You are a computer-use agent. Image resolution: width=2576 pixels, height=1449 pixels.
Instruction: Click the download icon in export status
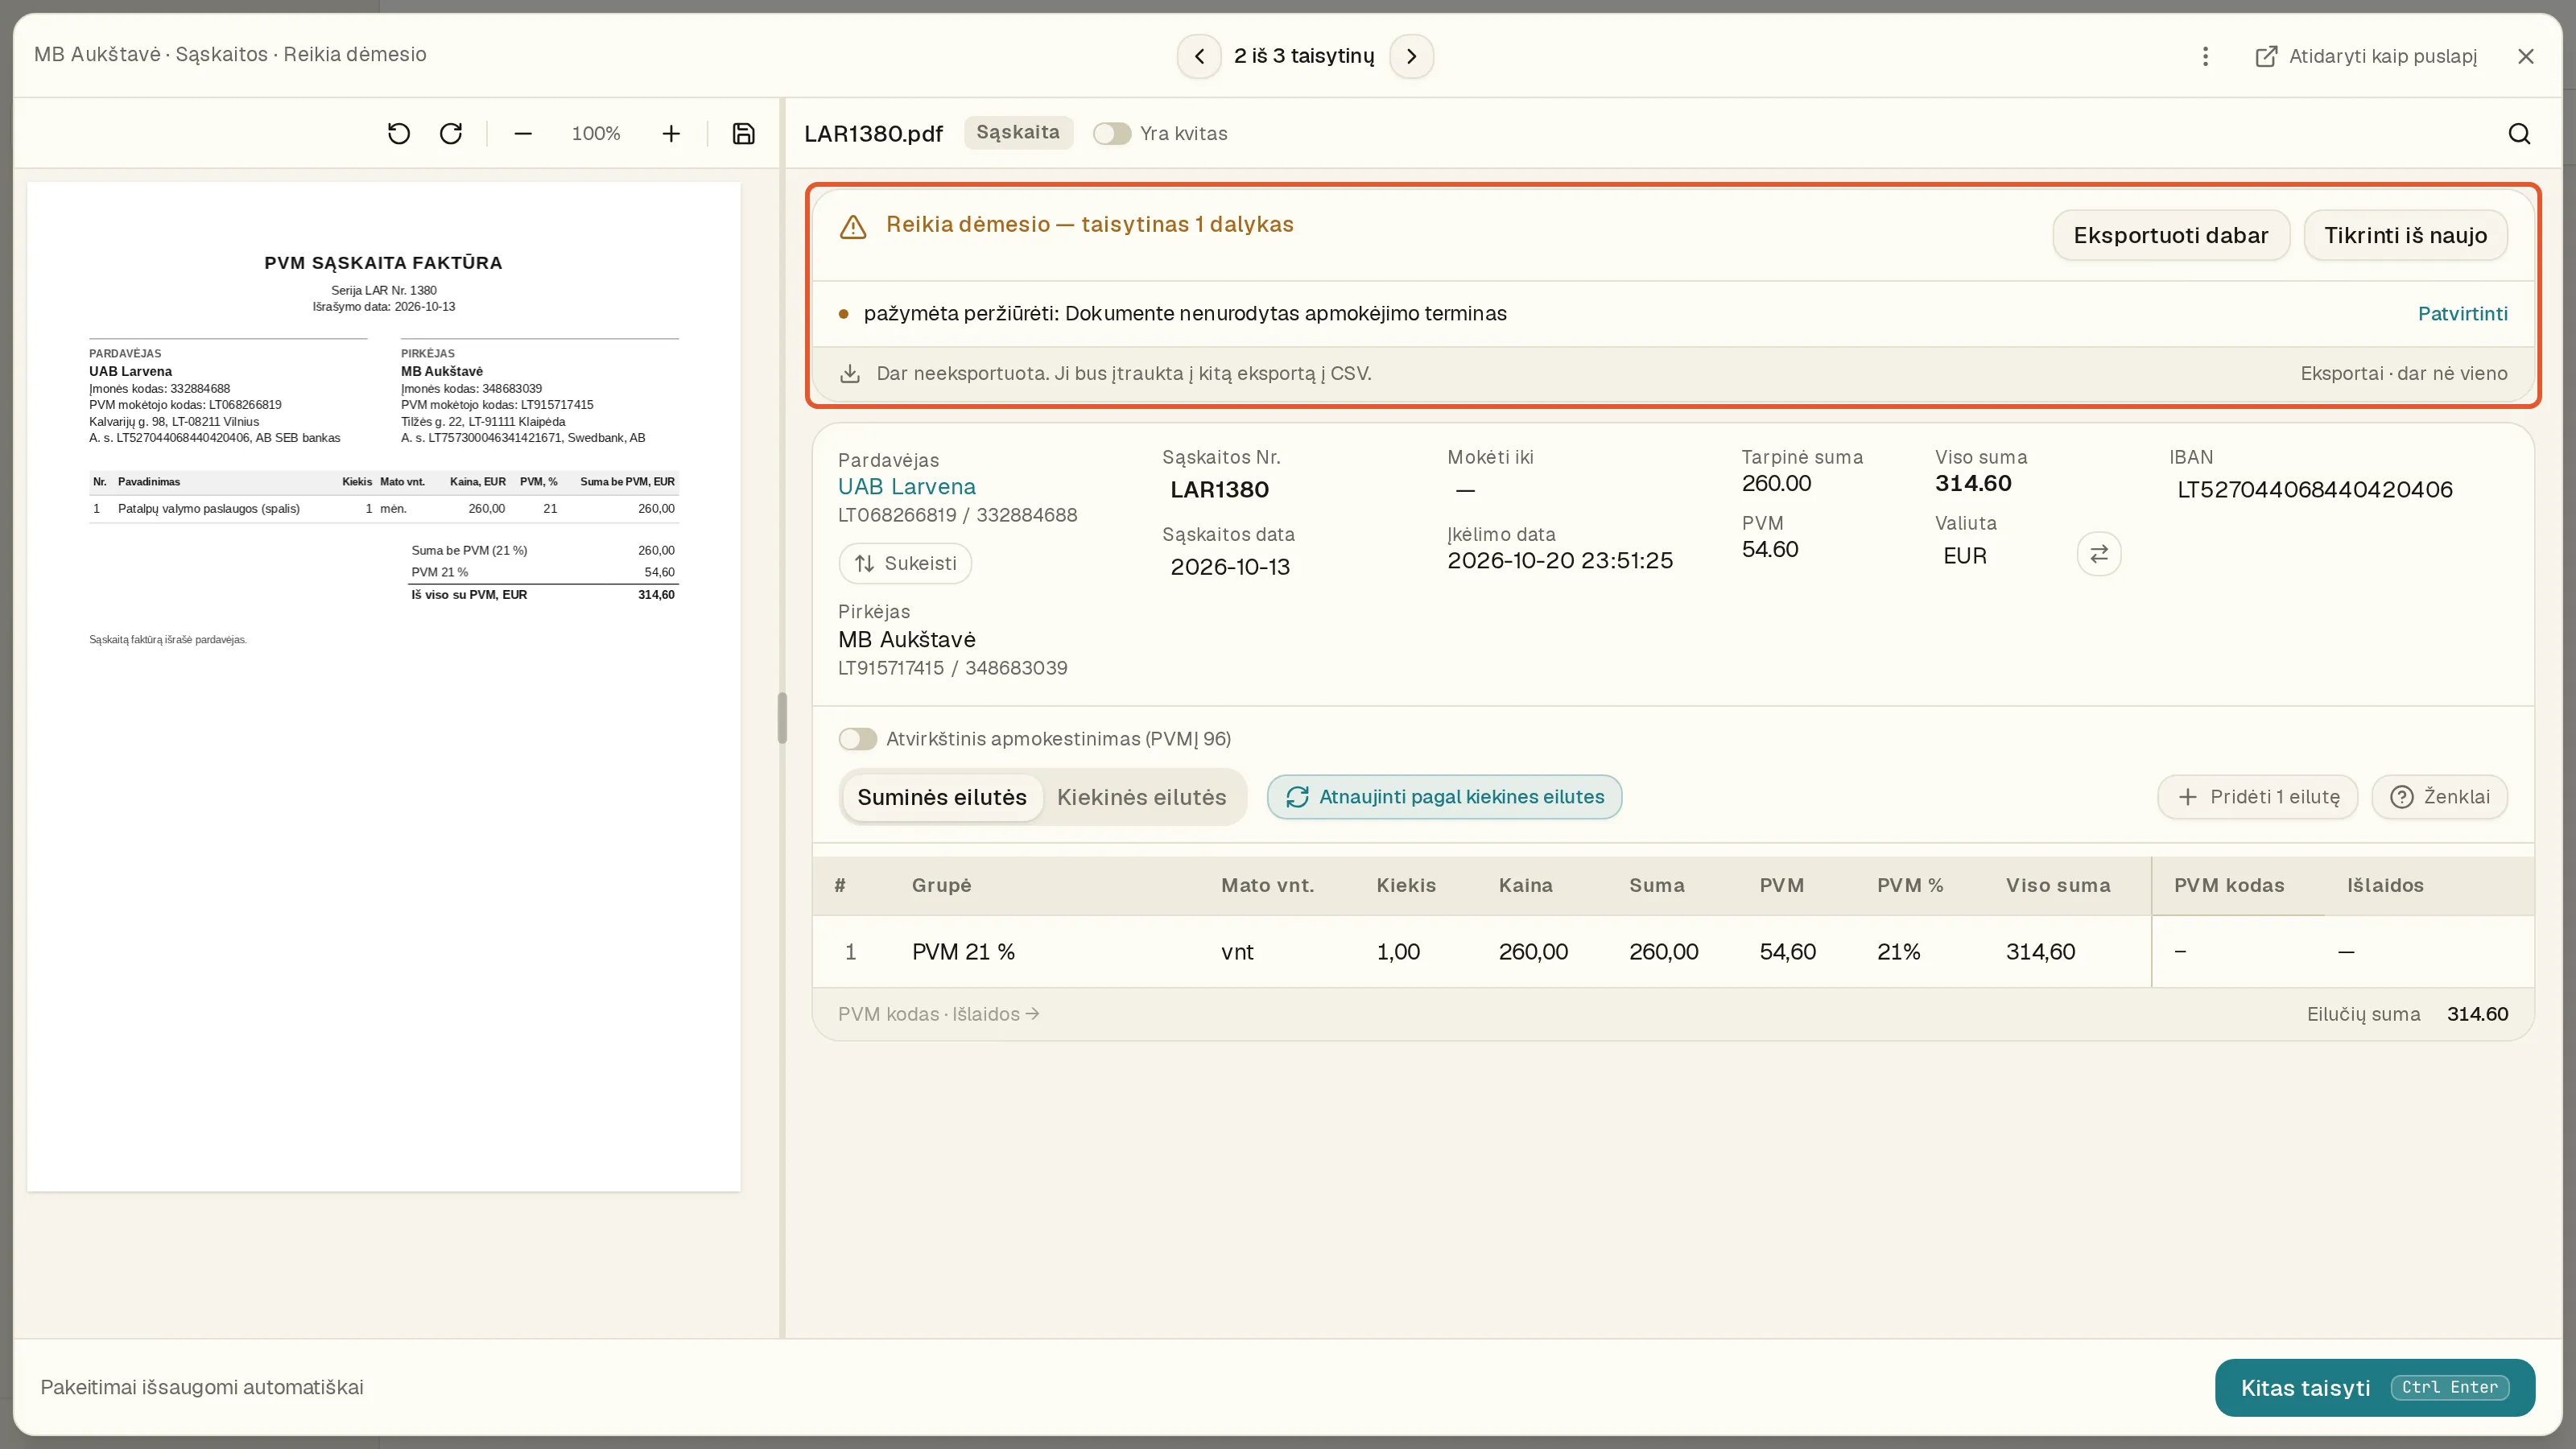[850, 373]
